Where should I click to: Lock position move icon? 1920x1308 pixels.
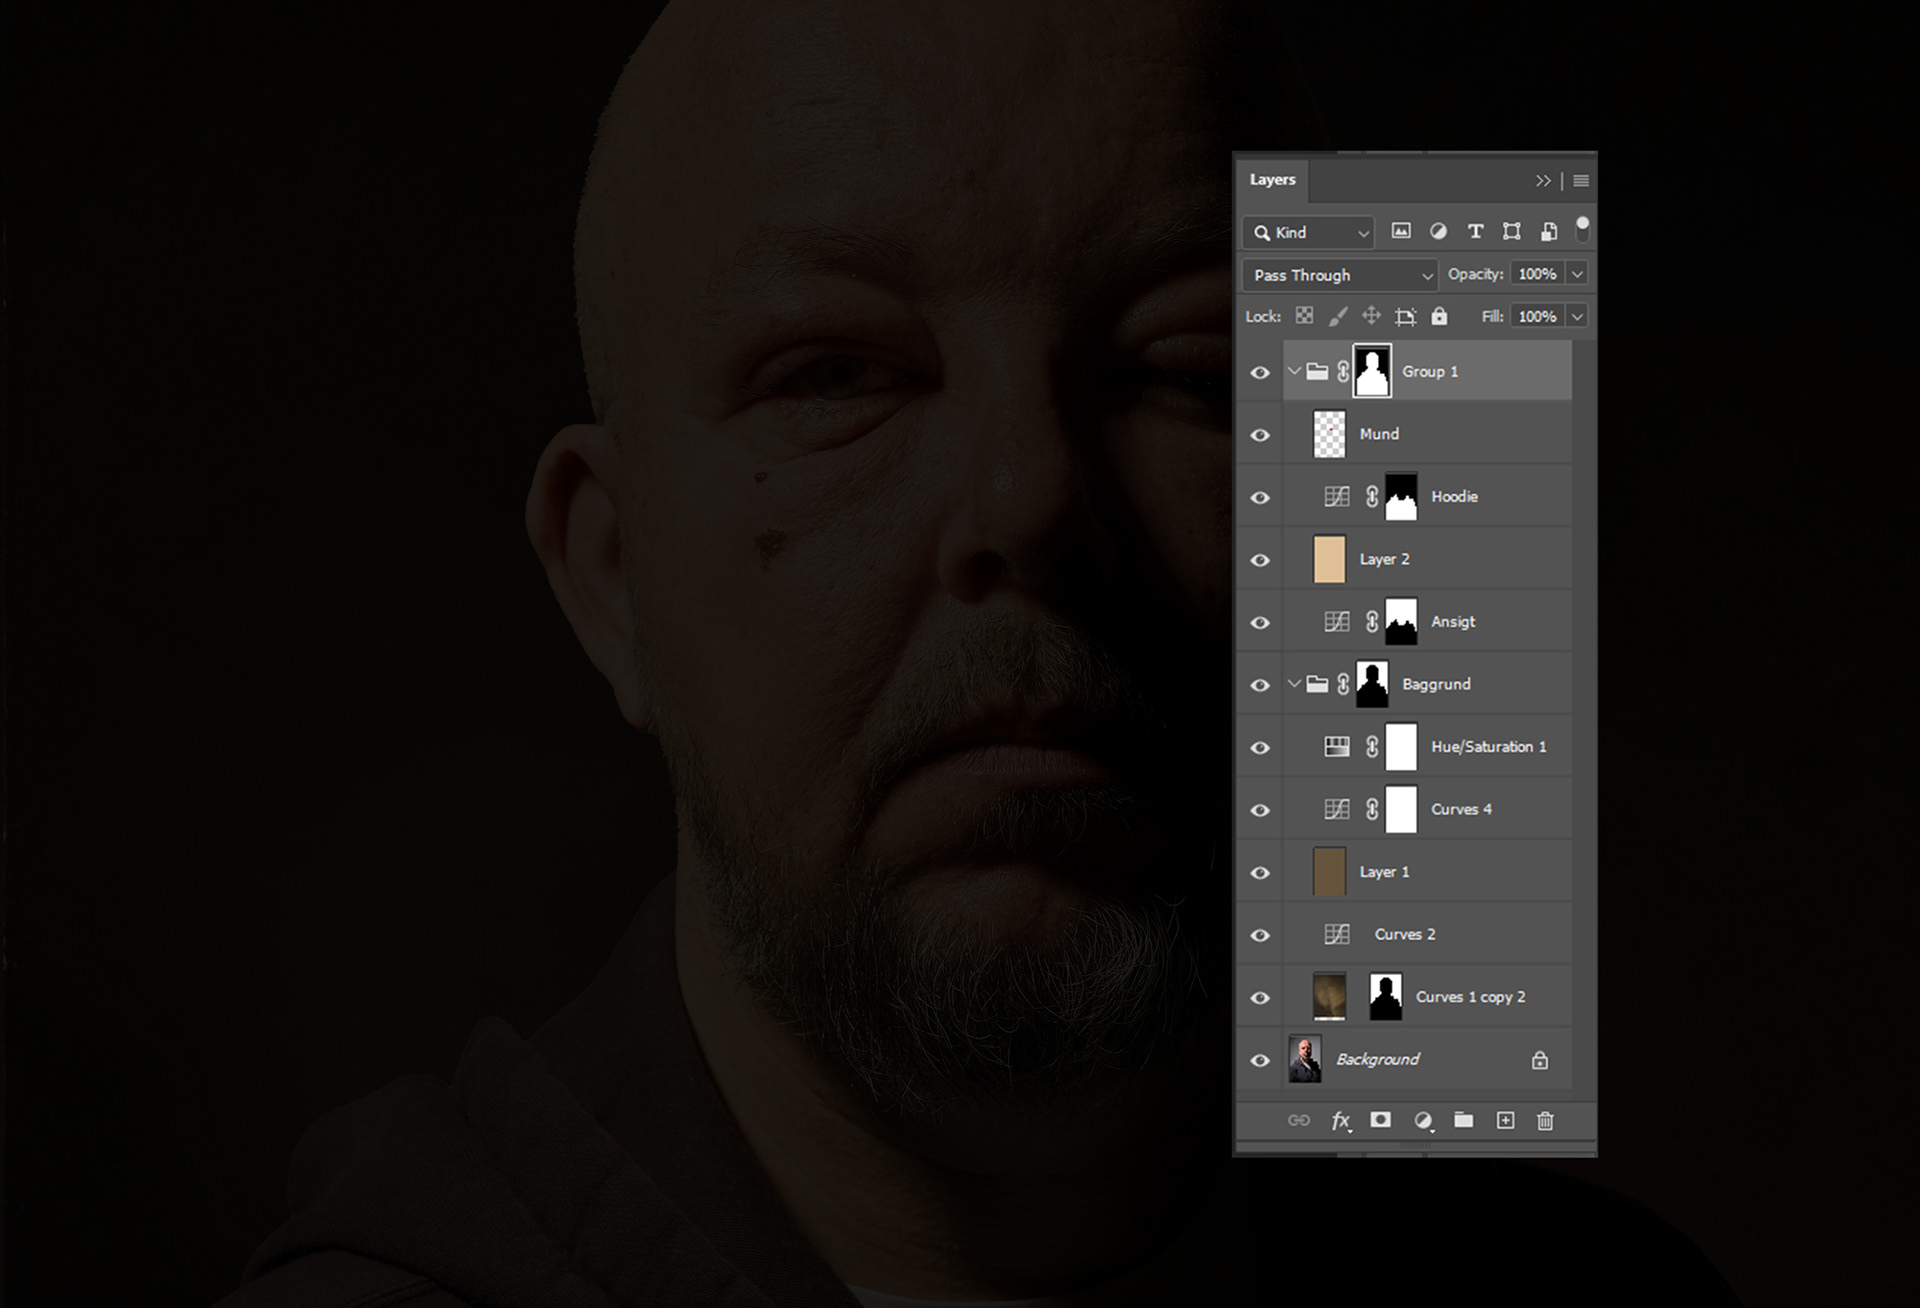click(1371, 316)
